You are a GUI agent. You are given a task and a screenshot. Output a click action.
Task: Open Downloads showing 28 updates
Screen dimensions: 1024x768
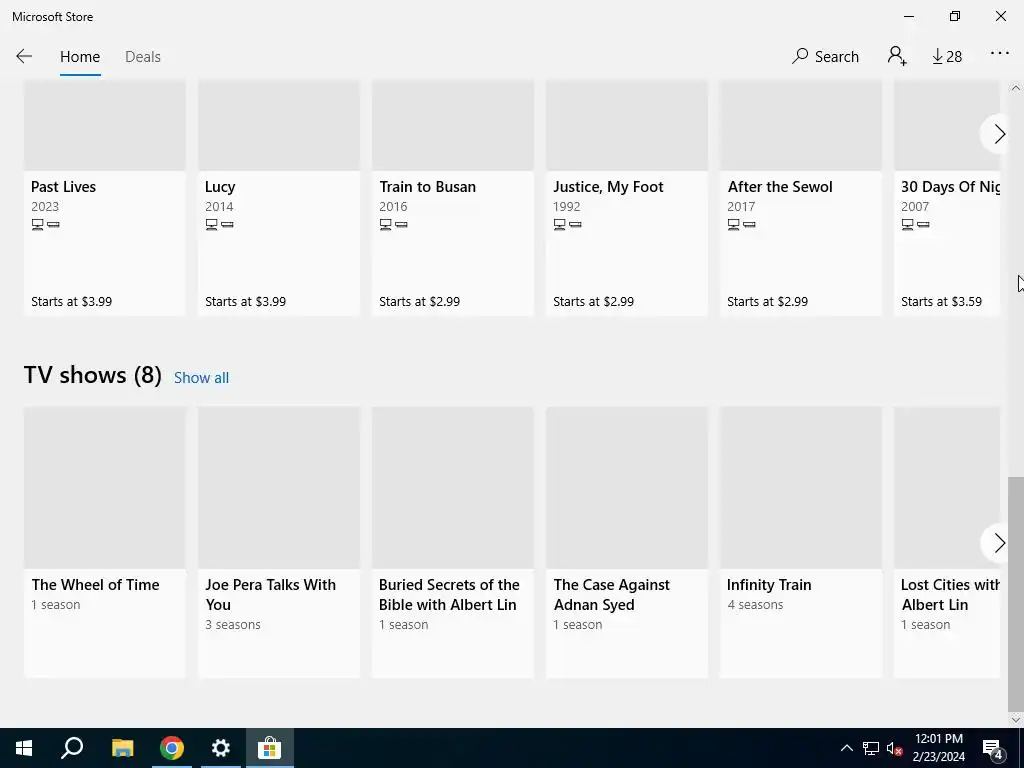(x=947, y=57)
